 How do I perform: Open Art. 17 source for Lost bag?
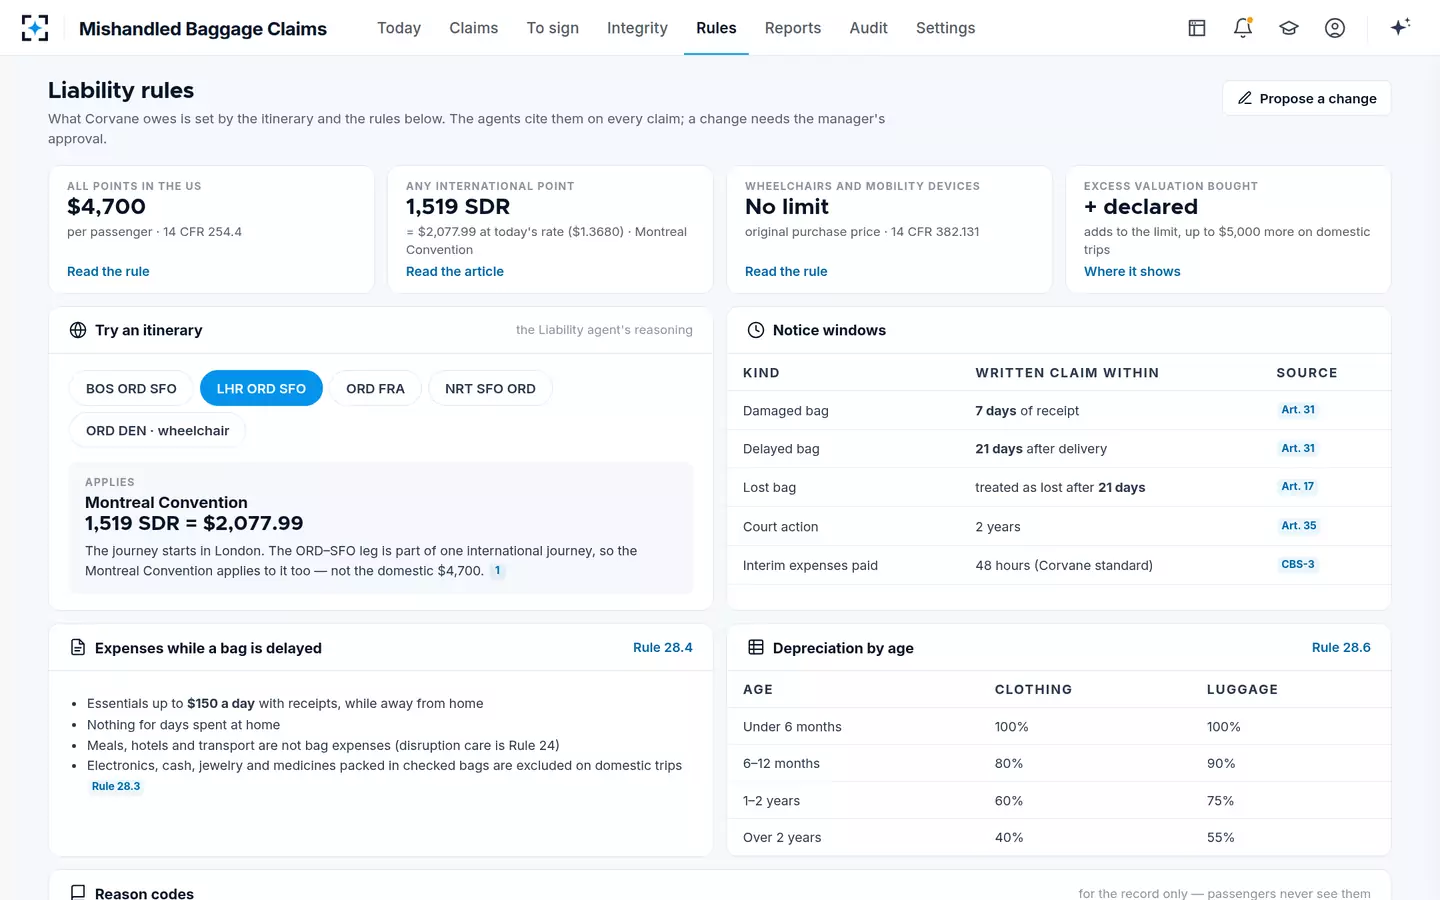tap(1298, 487)
